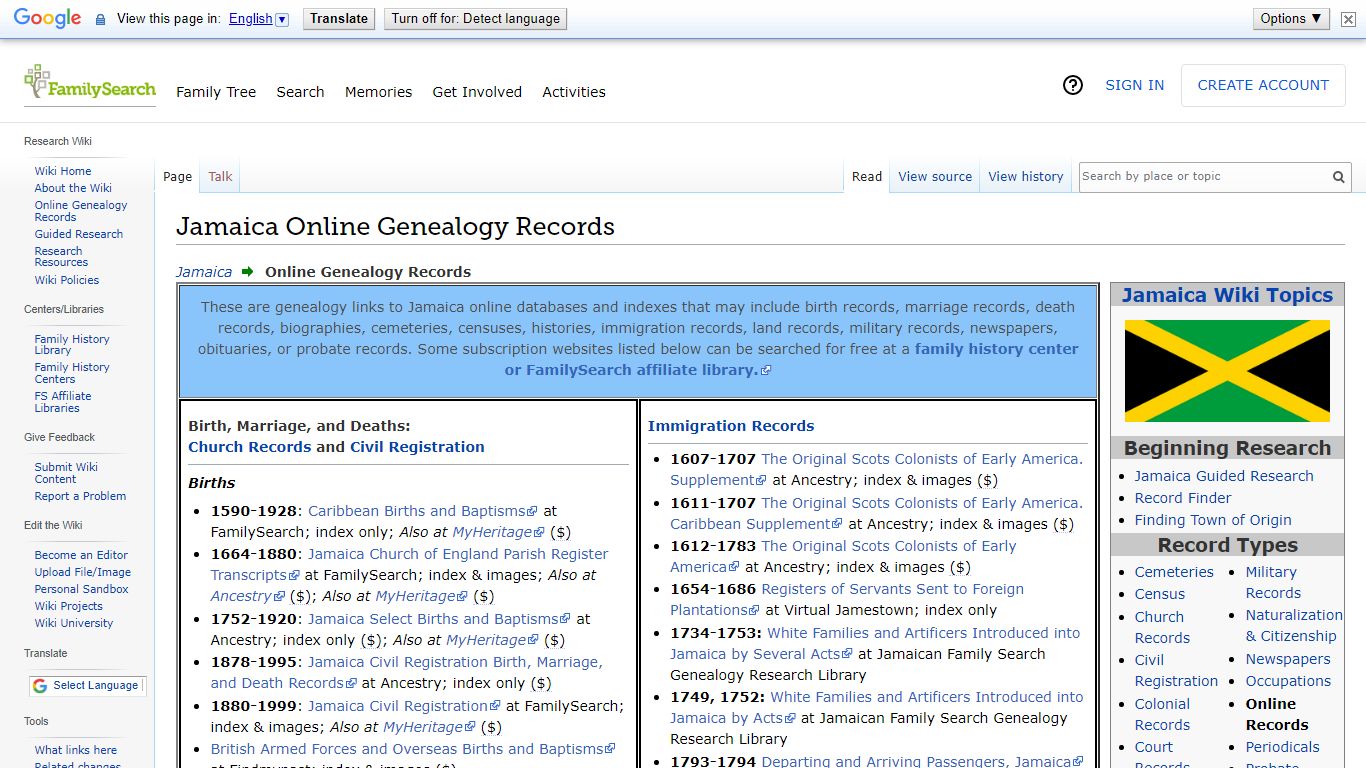Screen dimensions: 1366x768
Task: Open Occupations record type link
Action: [x=1288, y=681]
